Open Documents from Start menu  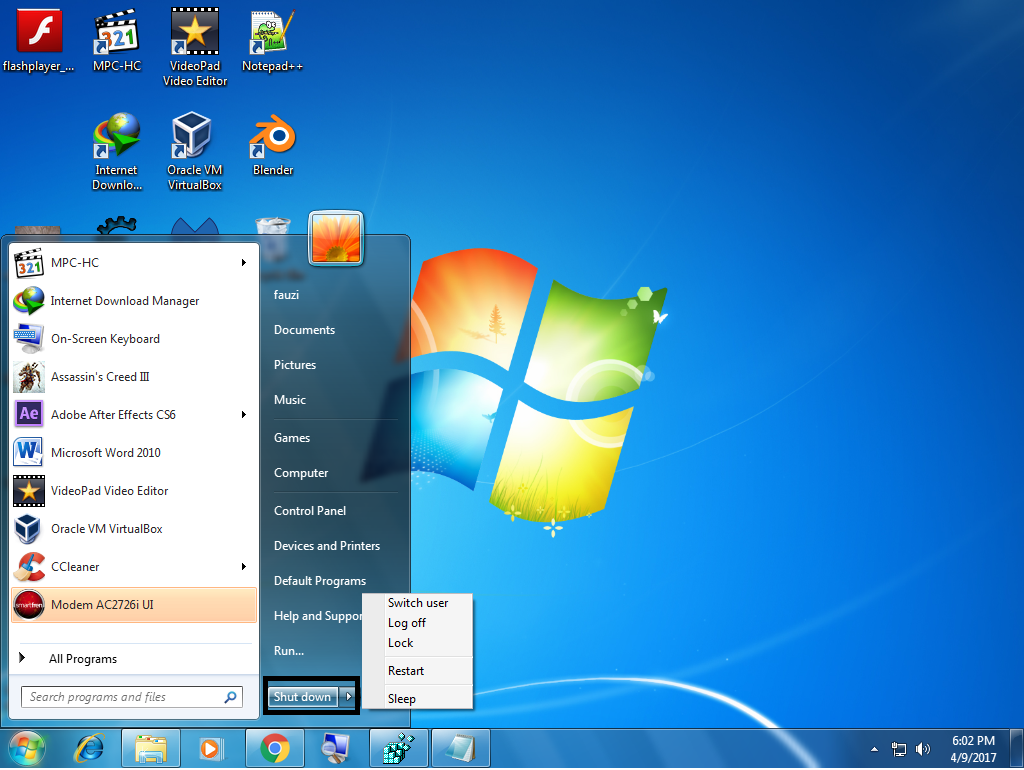[304, 330]
